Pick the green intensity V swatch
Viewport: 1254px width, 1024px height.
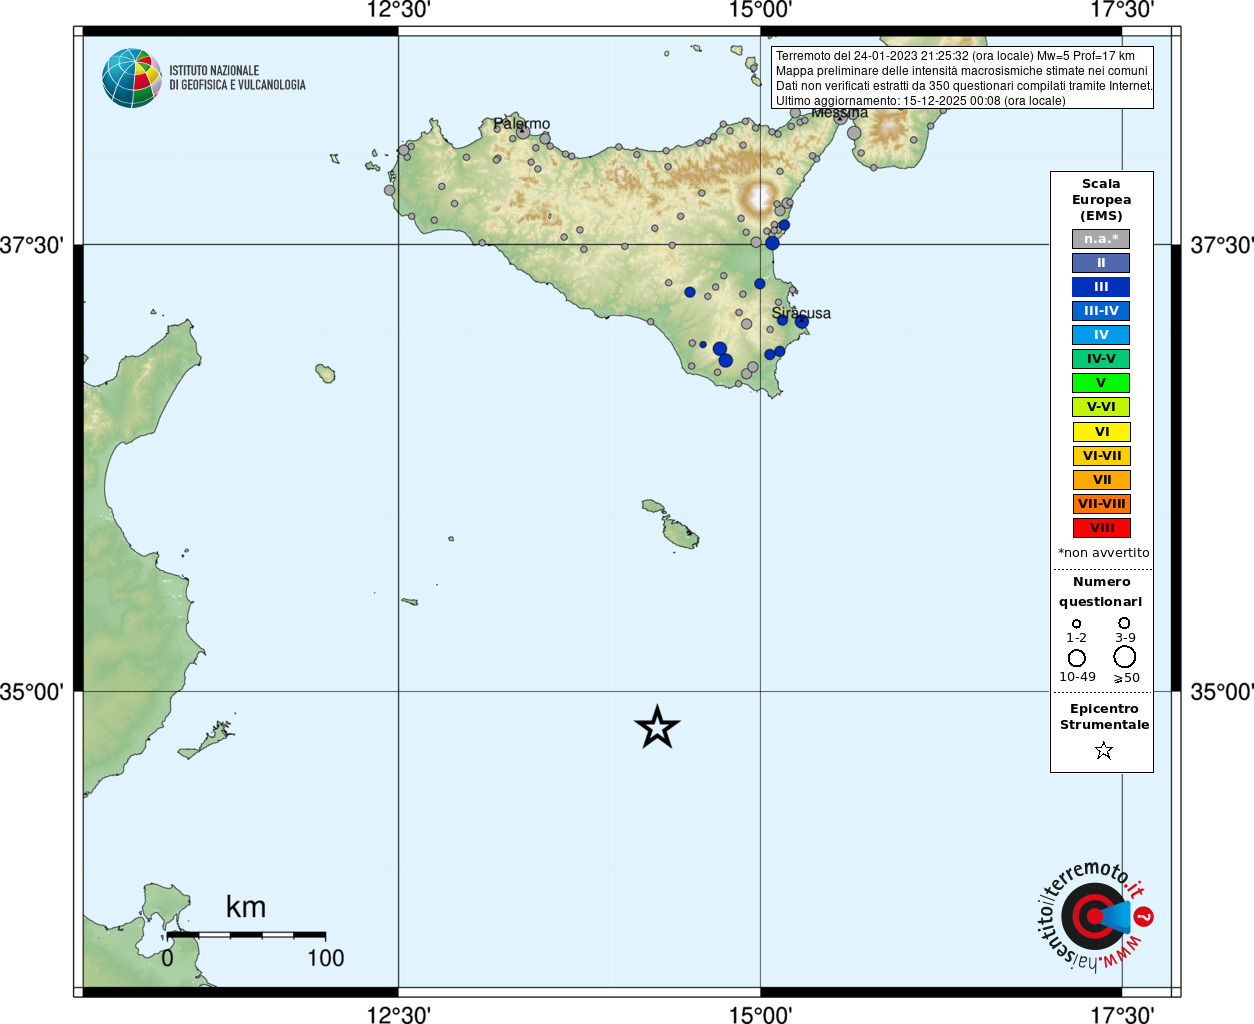1101,383
